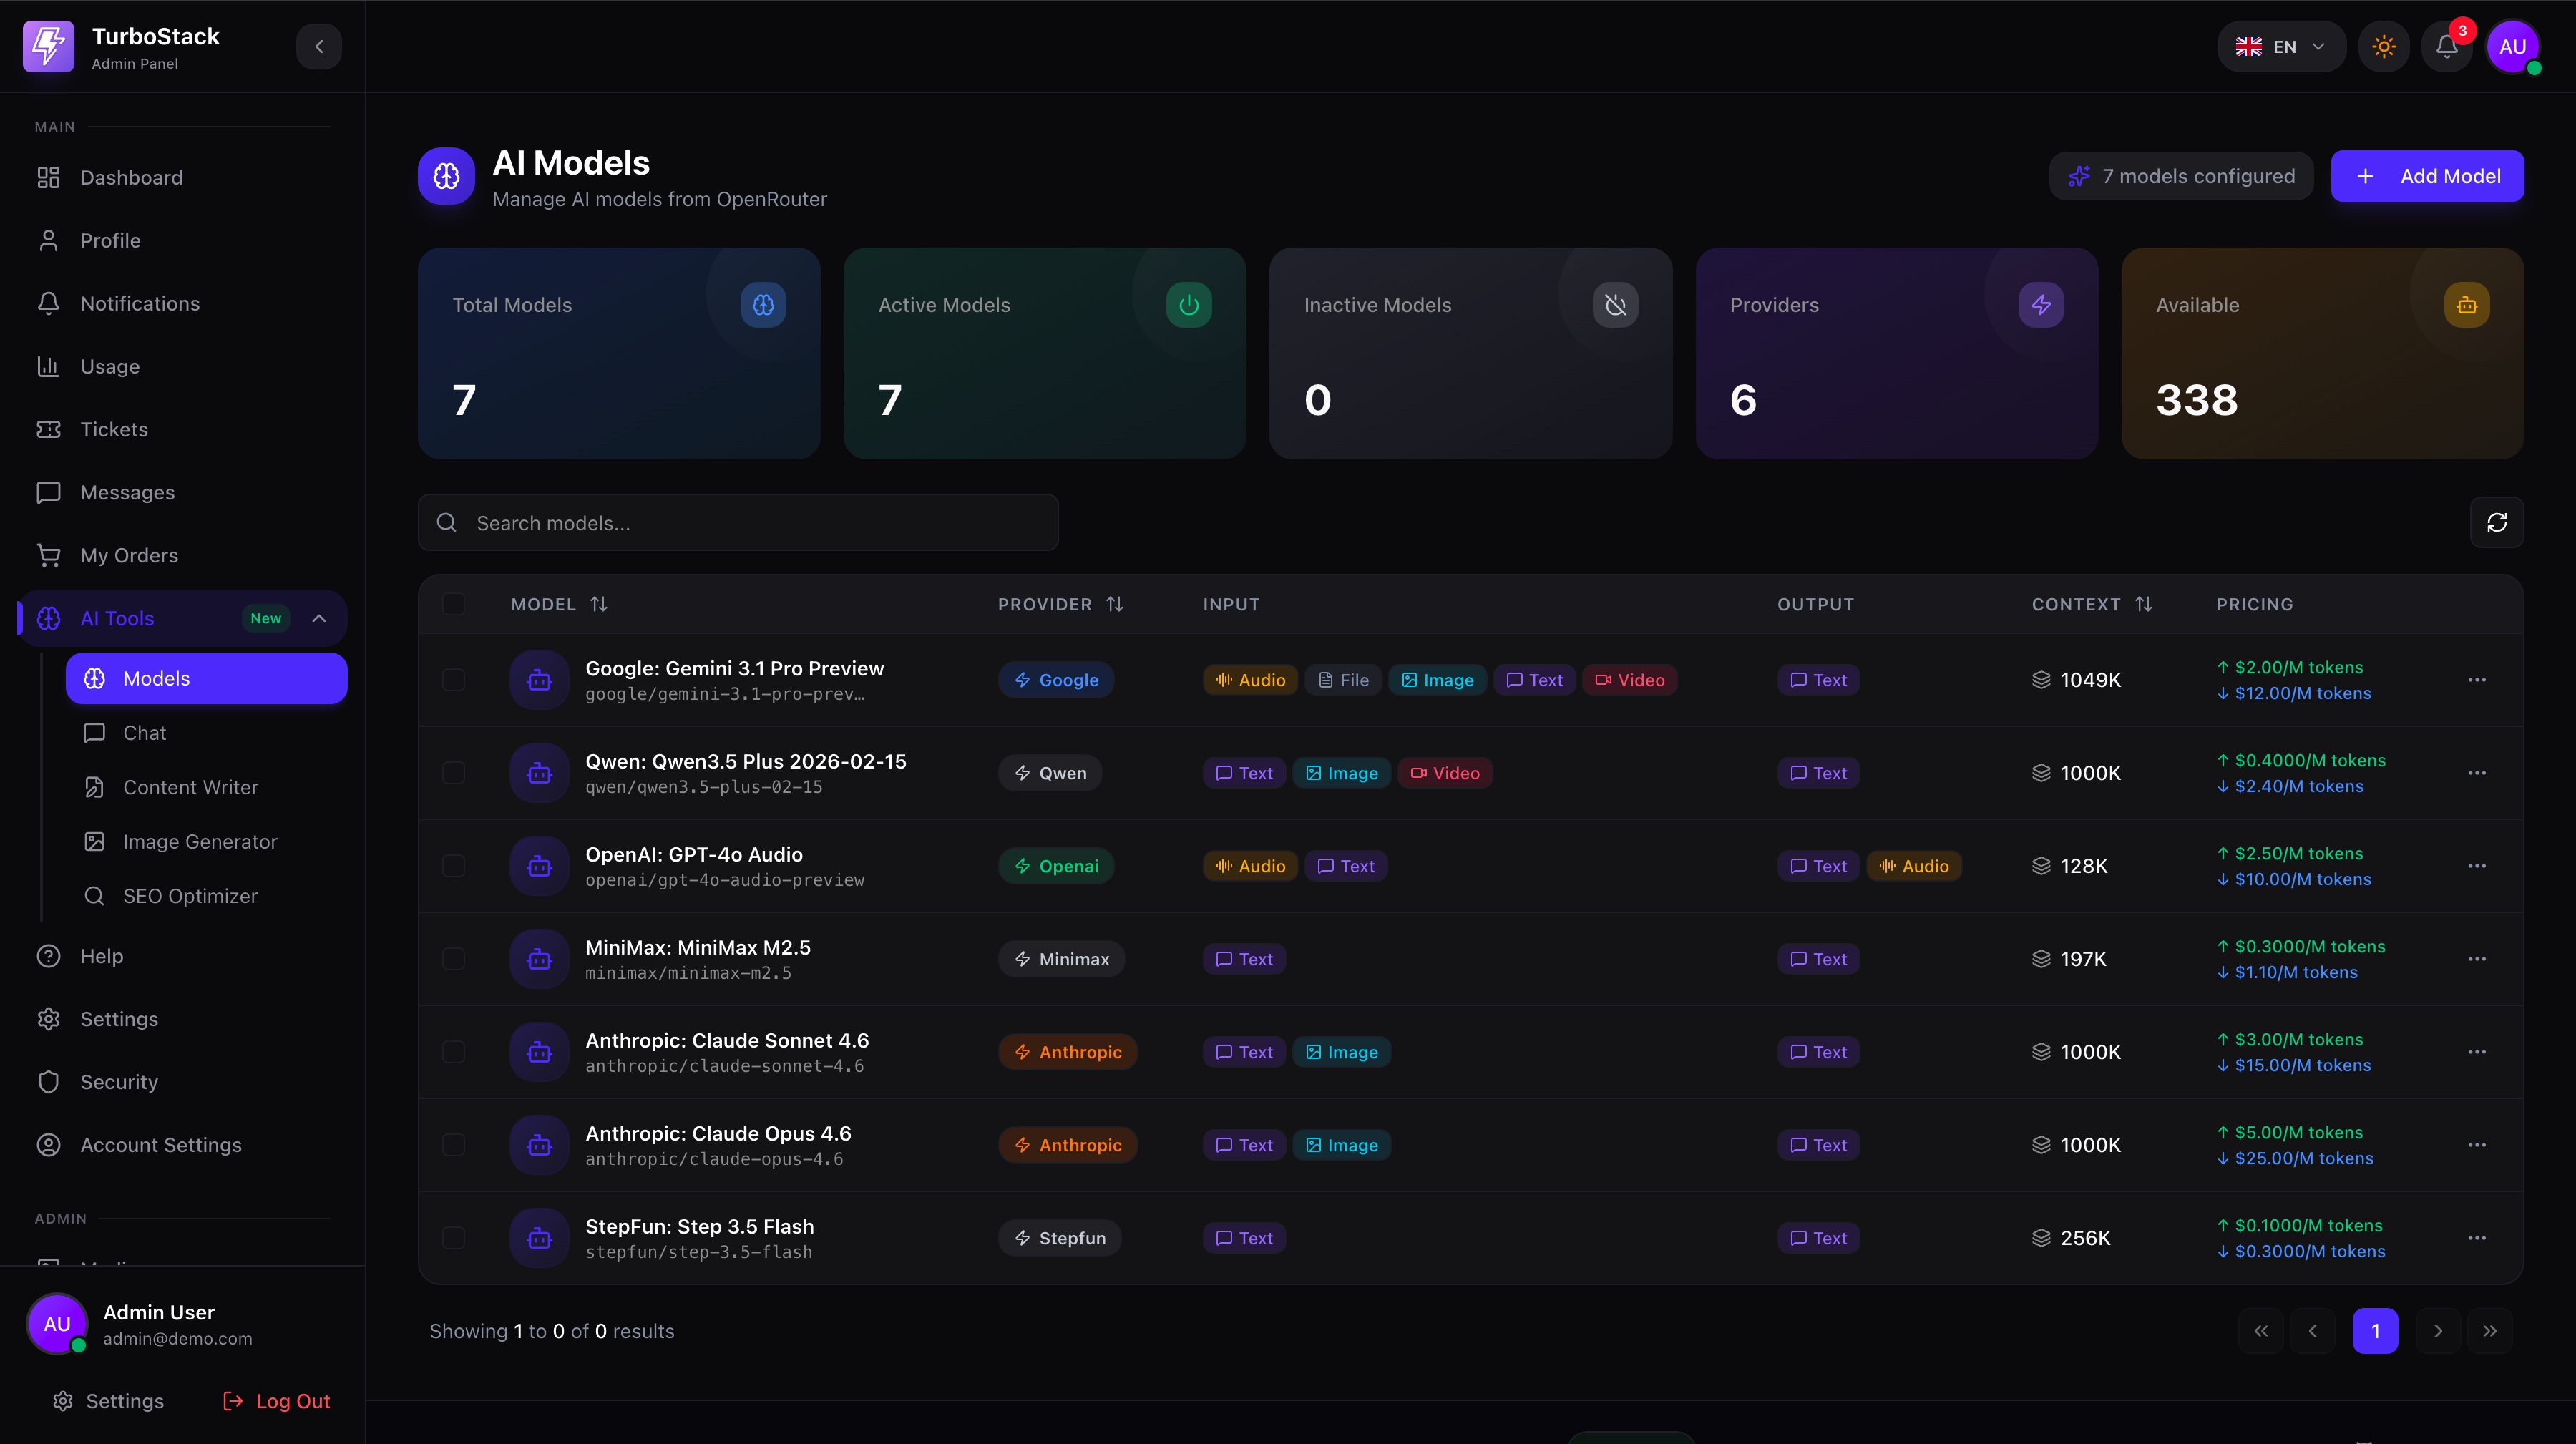
Task: Click the Log Out link
Action: click(x=276, y=1401)
